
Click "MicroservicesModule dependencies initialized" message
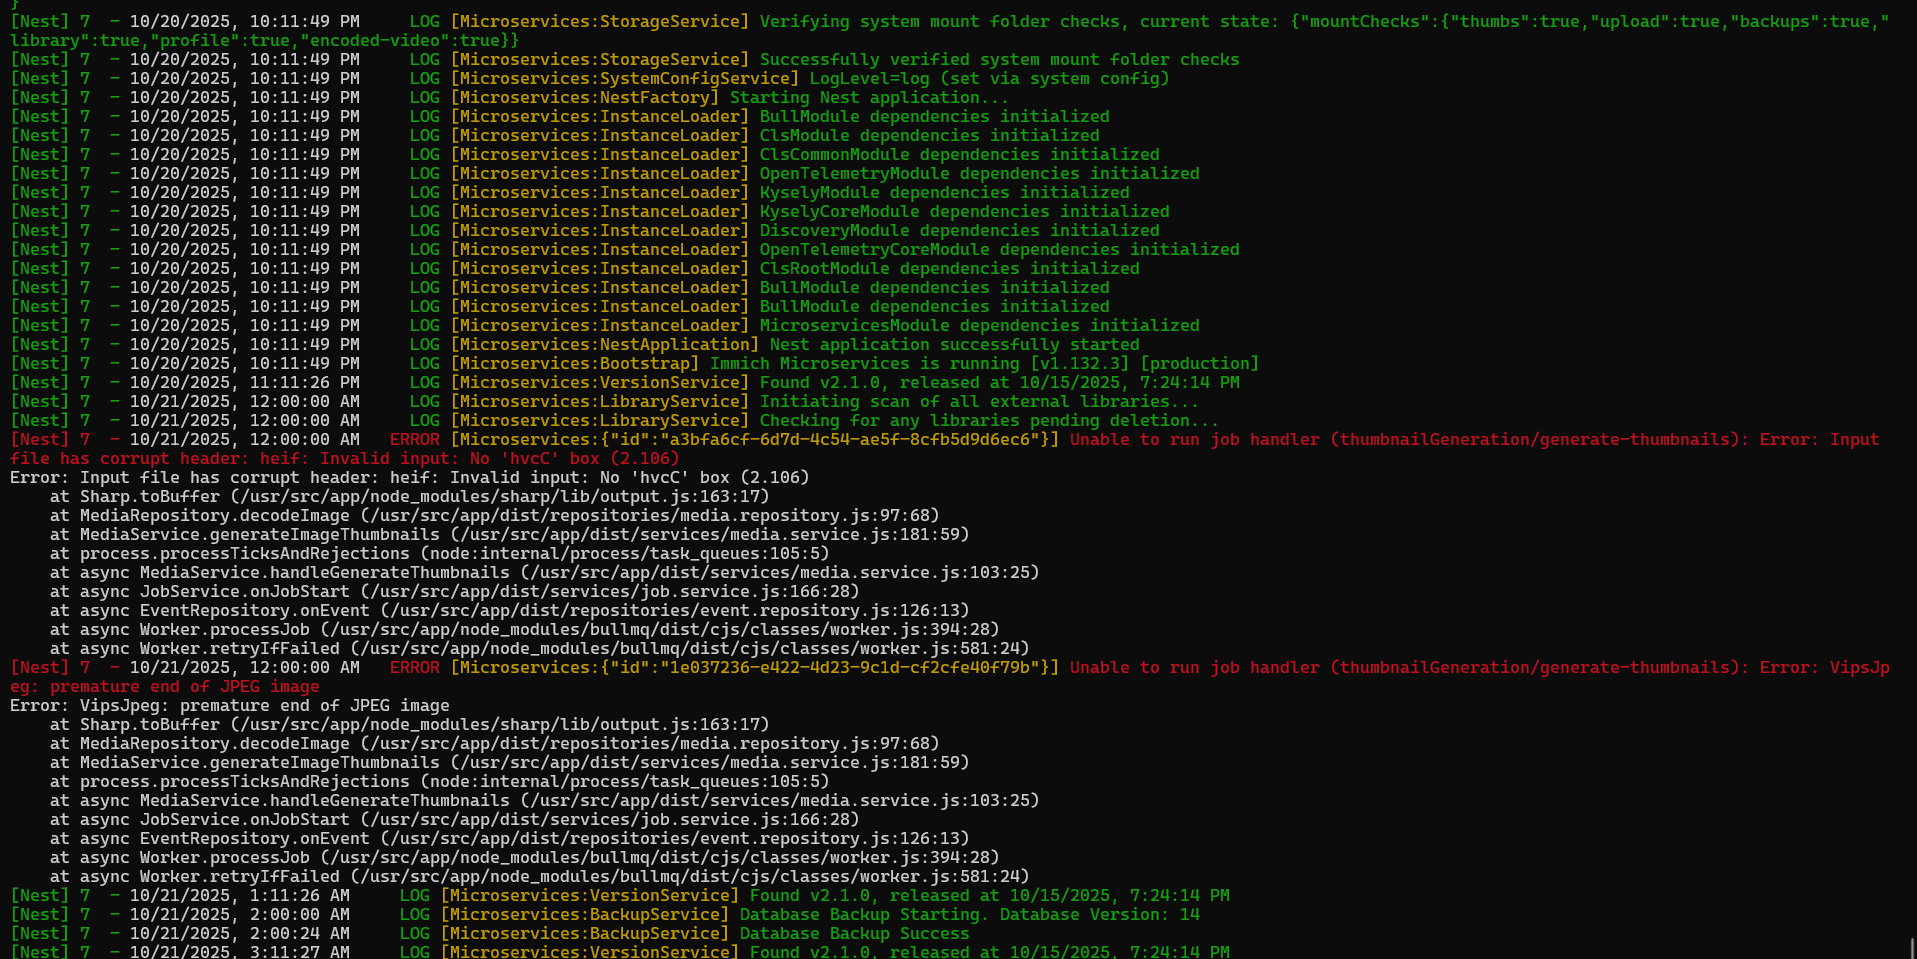[x=979, y=326]
